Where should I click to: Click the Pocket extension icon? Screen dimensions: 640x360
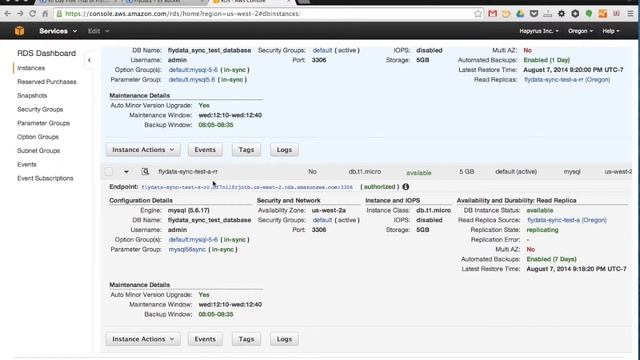point(534,14)
